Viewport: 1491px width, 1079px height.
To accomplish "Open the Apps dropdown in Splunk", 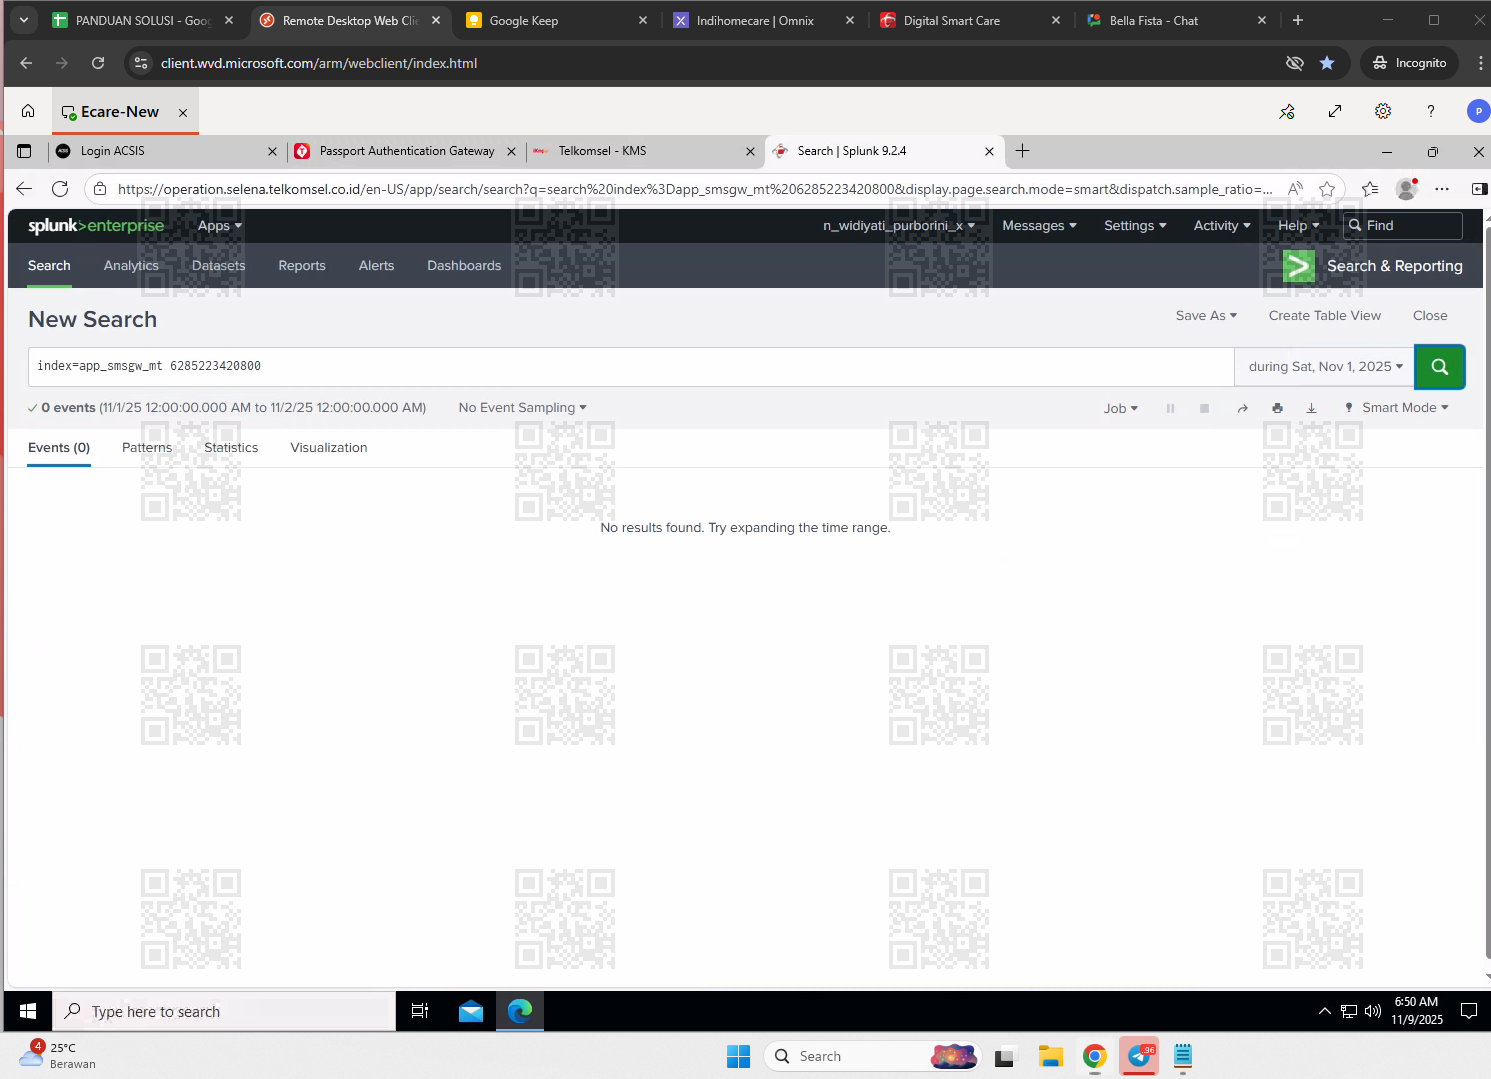I will tap(220, 226).
